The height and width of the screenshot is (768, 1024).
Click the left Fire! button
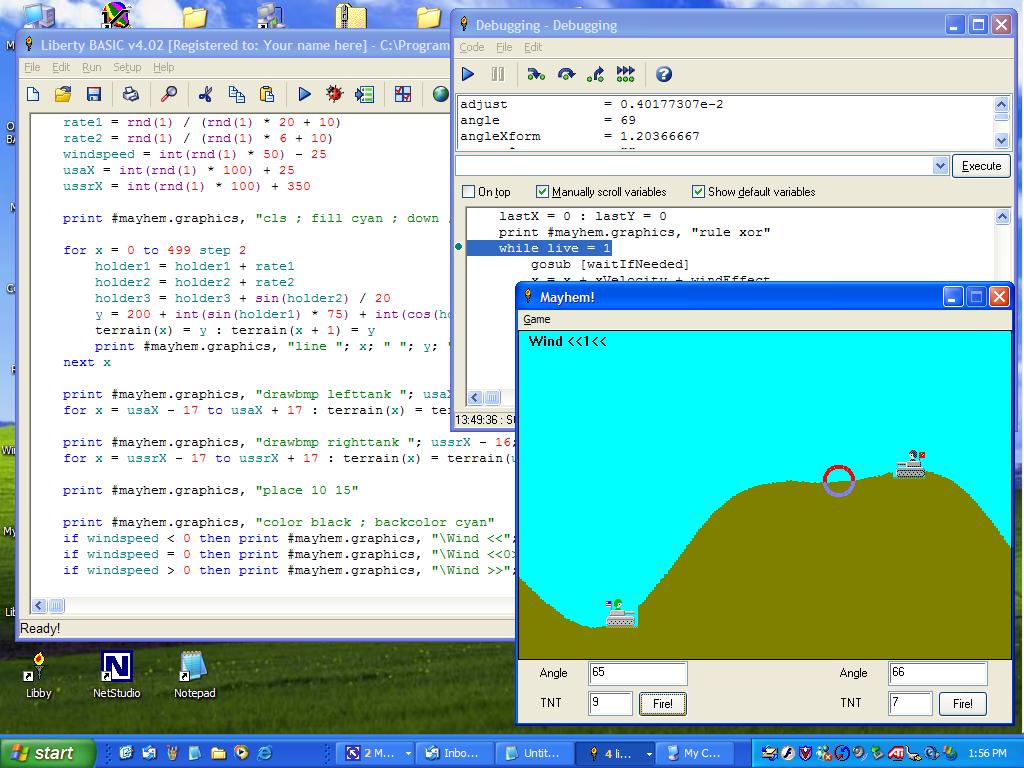(662, 703)
